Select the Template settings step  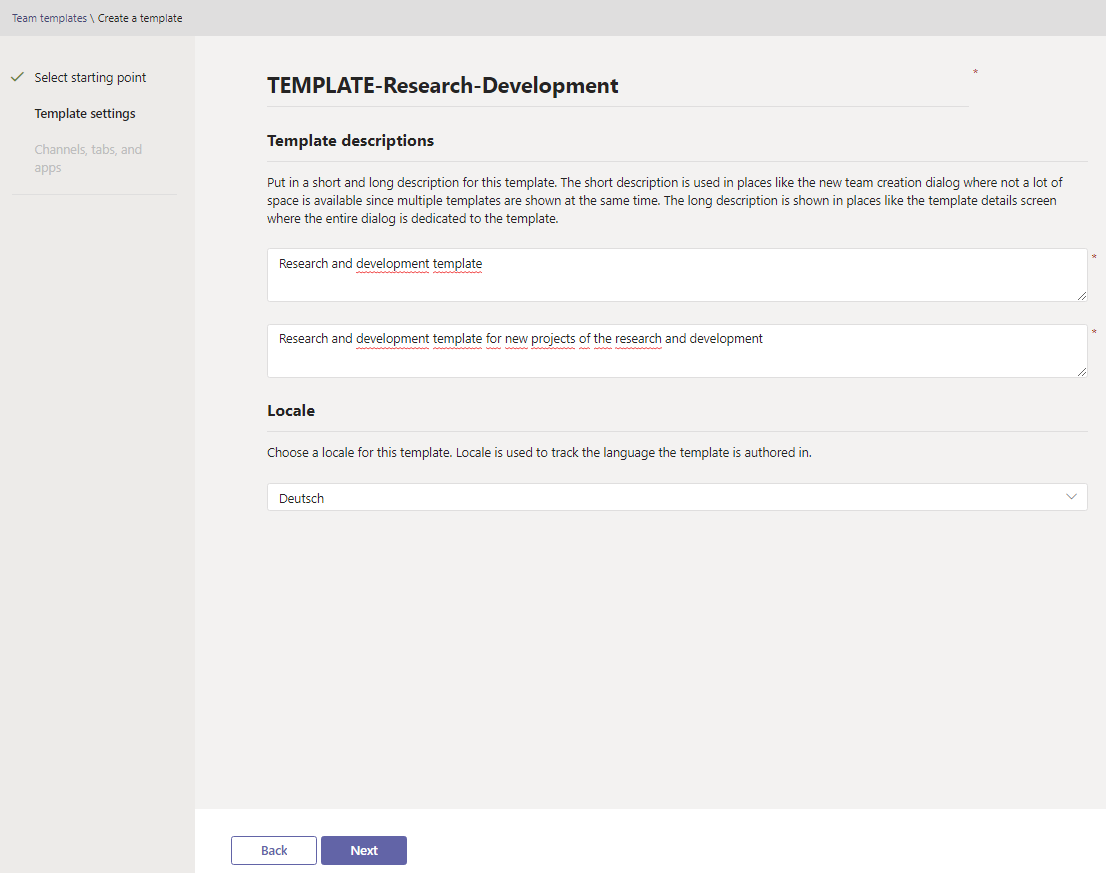pos(85,114)
